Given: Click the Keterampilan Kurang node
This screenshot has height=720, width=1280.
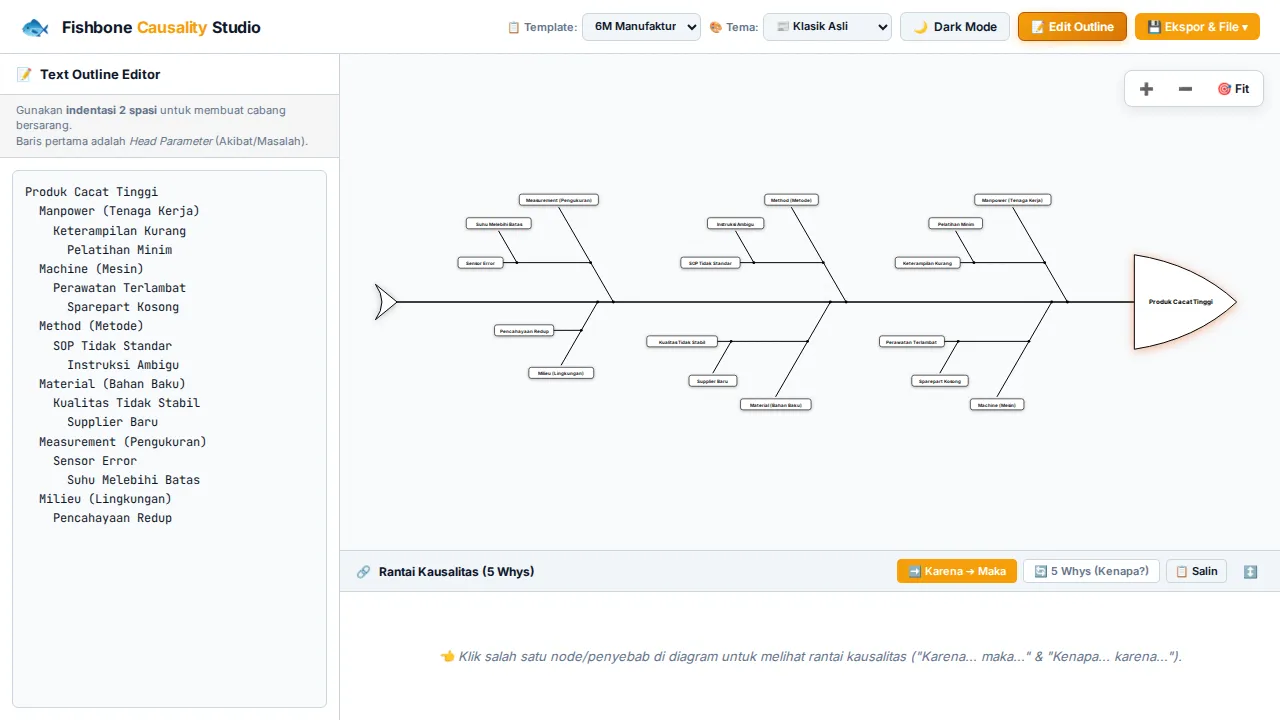Looking at the screenshot, I should (927, 263).
